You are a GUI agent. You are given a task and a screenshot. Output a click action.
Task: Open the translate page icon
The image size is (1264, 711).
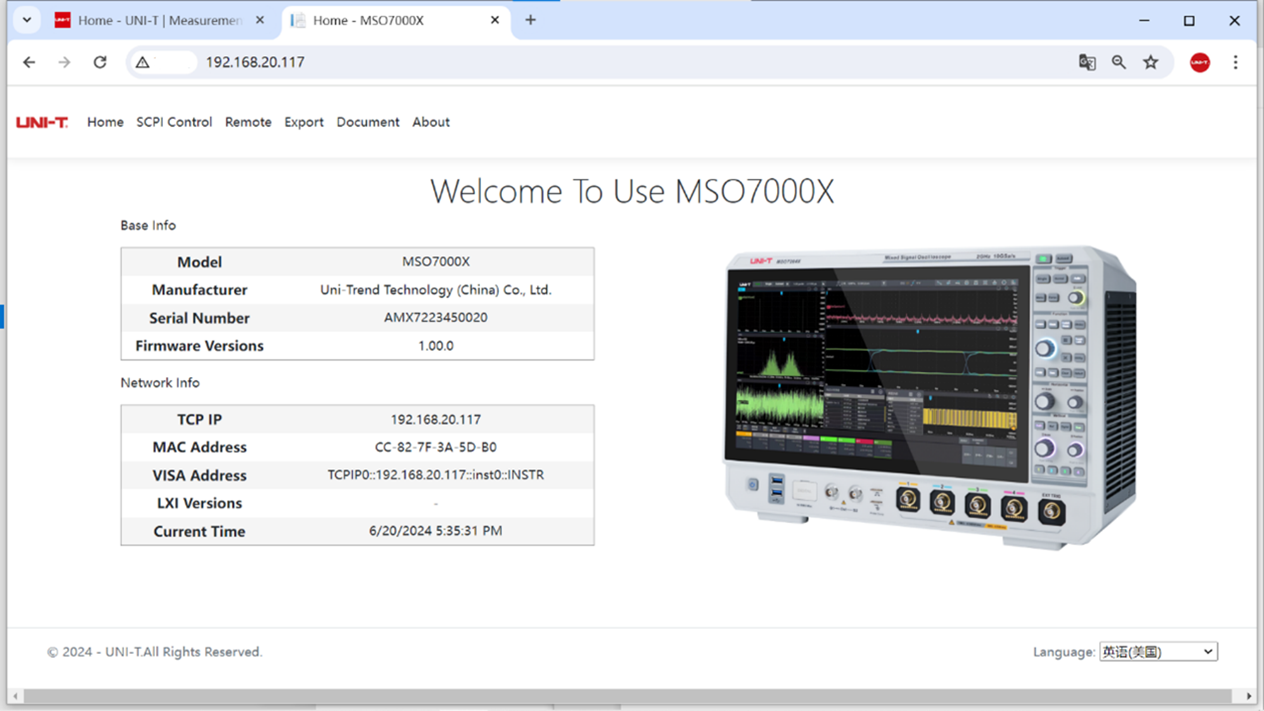coord(1087,62)
